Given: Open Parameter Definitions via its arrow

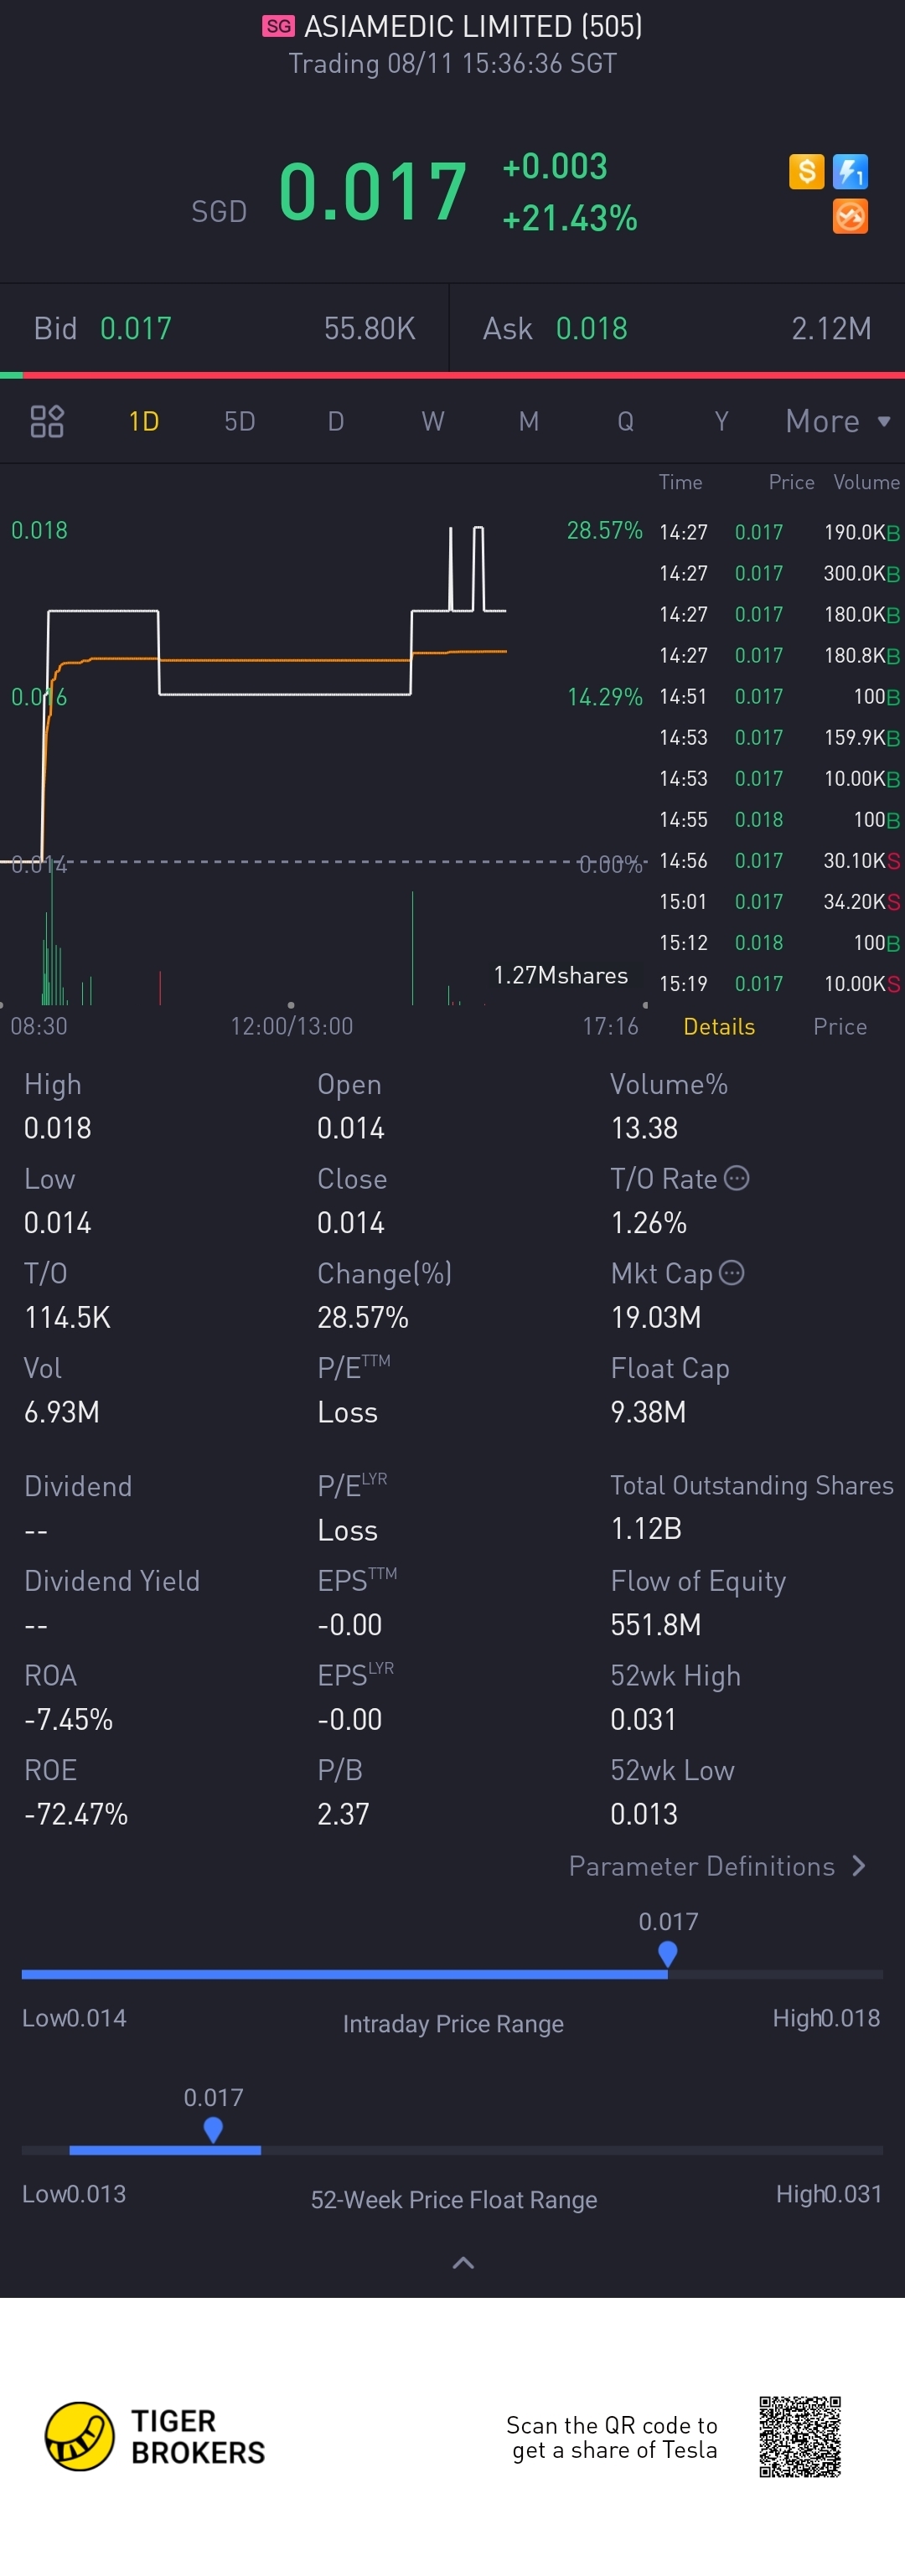Looking at the screenshot, I should [858, 1866].
